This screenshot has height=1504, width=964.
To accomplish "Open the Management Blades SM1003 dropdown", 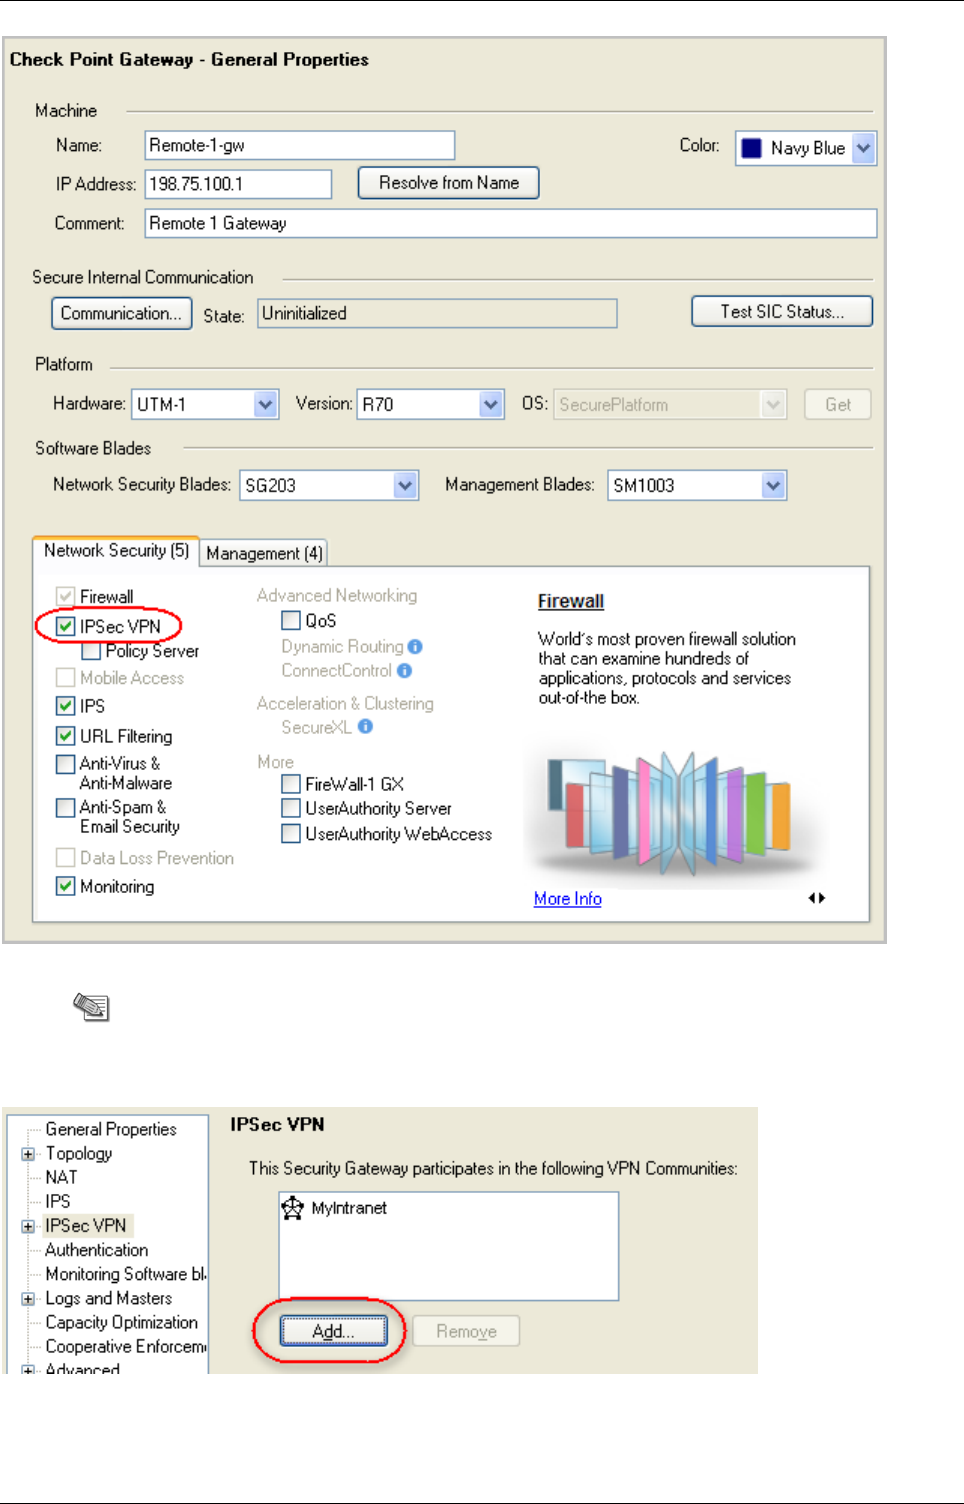I will (773, 485).
